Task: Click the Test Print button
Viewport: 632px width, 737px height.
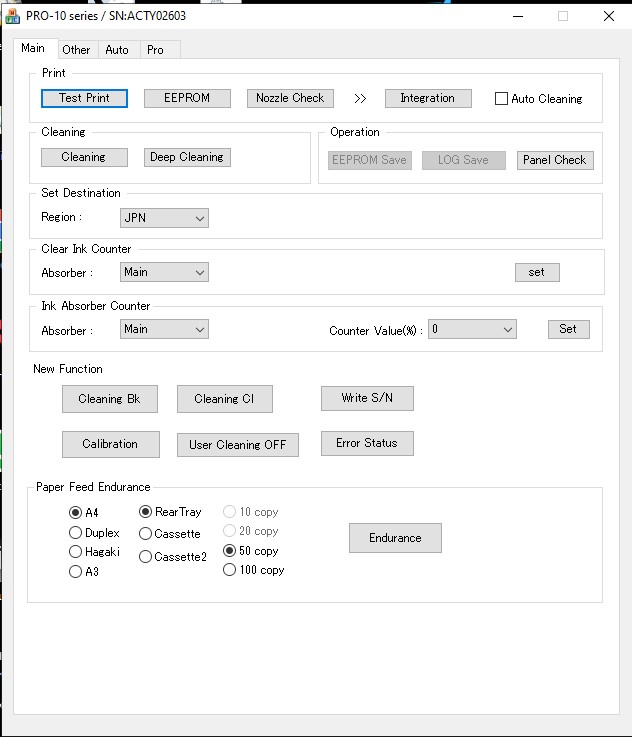Action: pyautogui.click(x=84, y=98)
